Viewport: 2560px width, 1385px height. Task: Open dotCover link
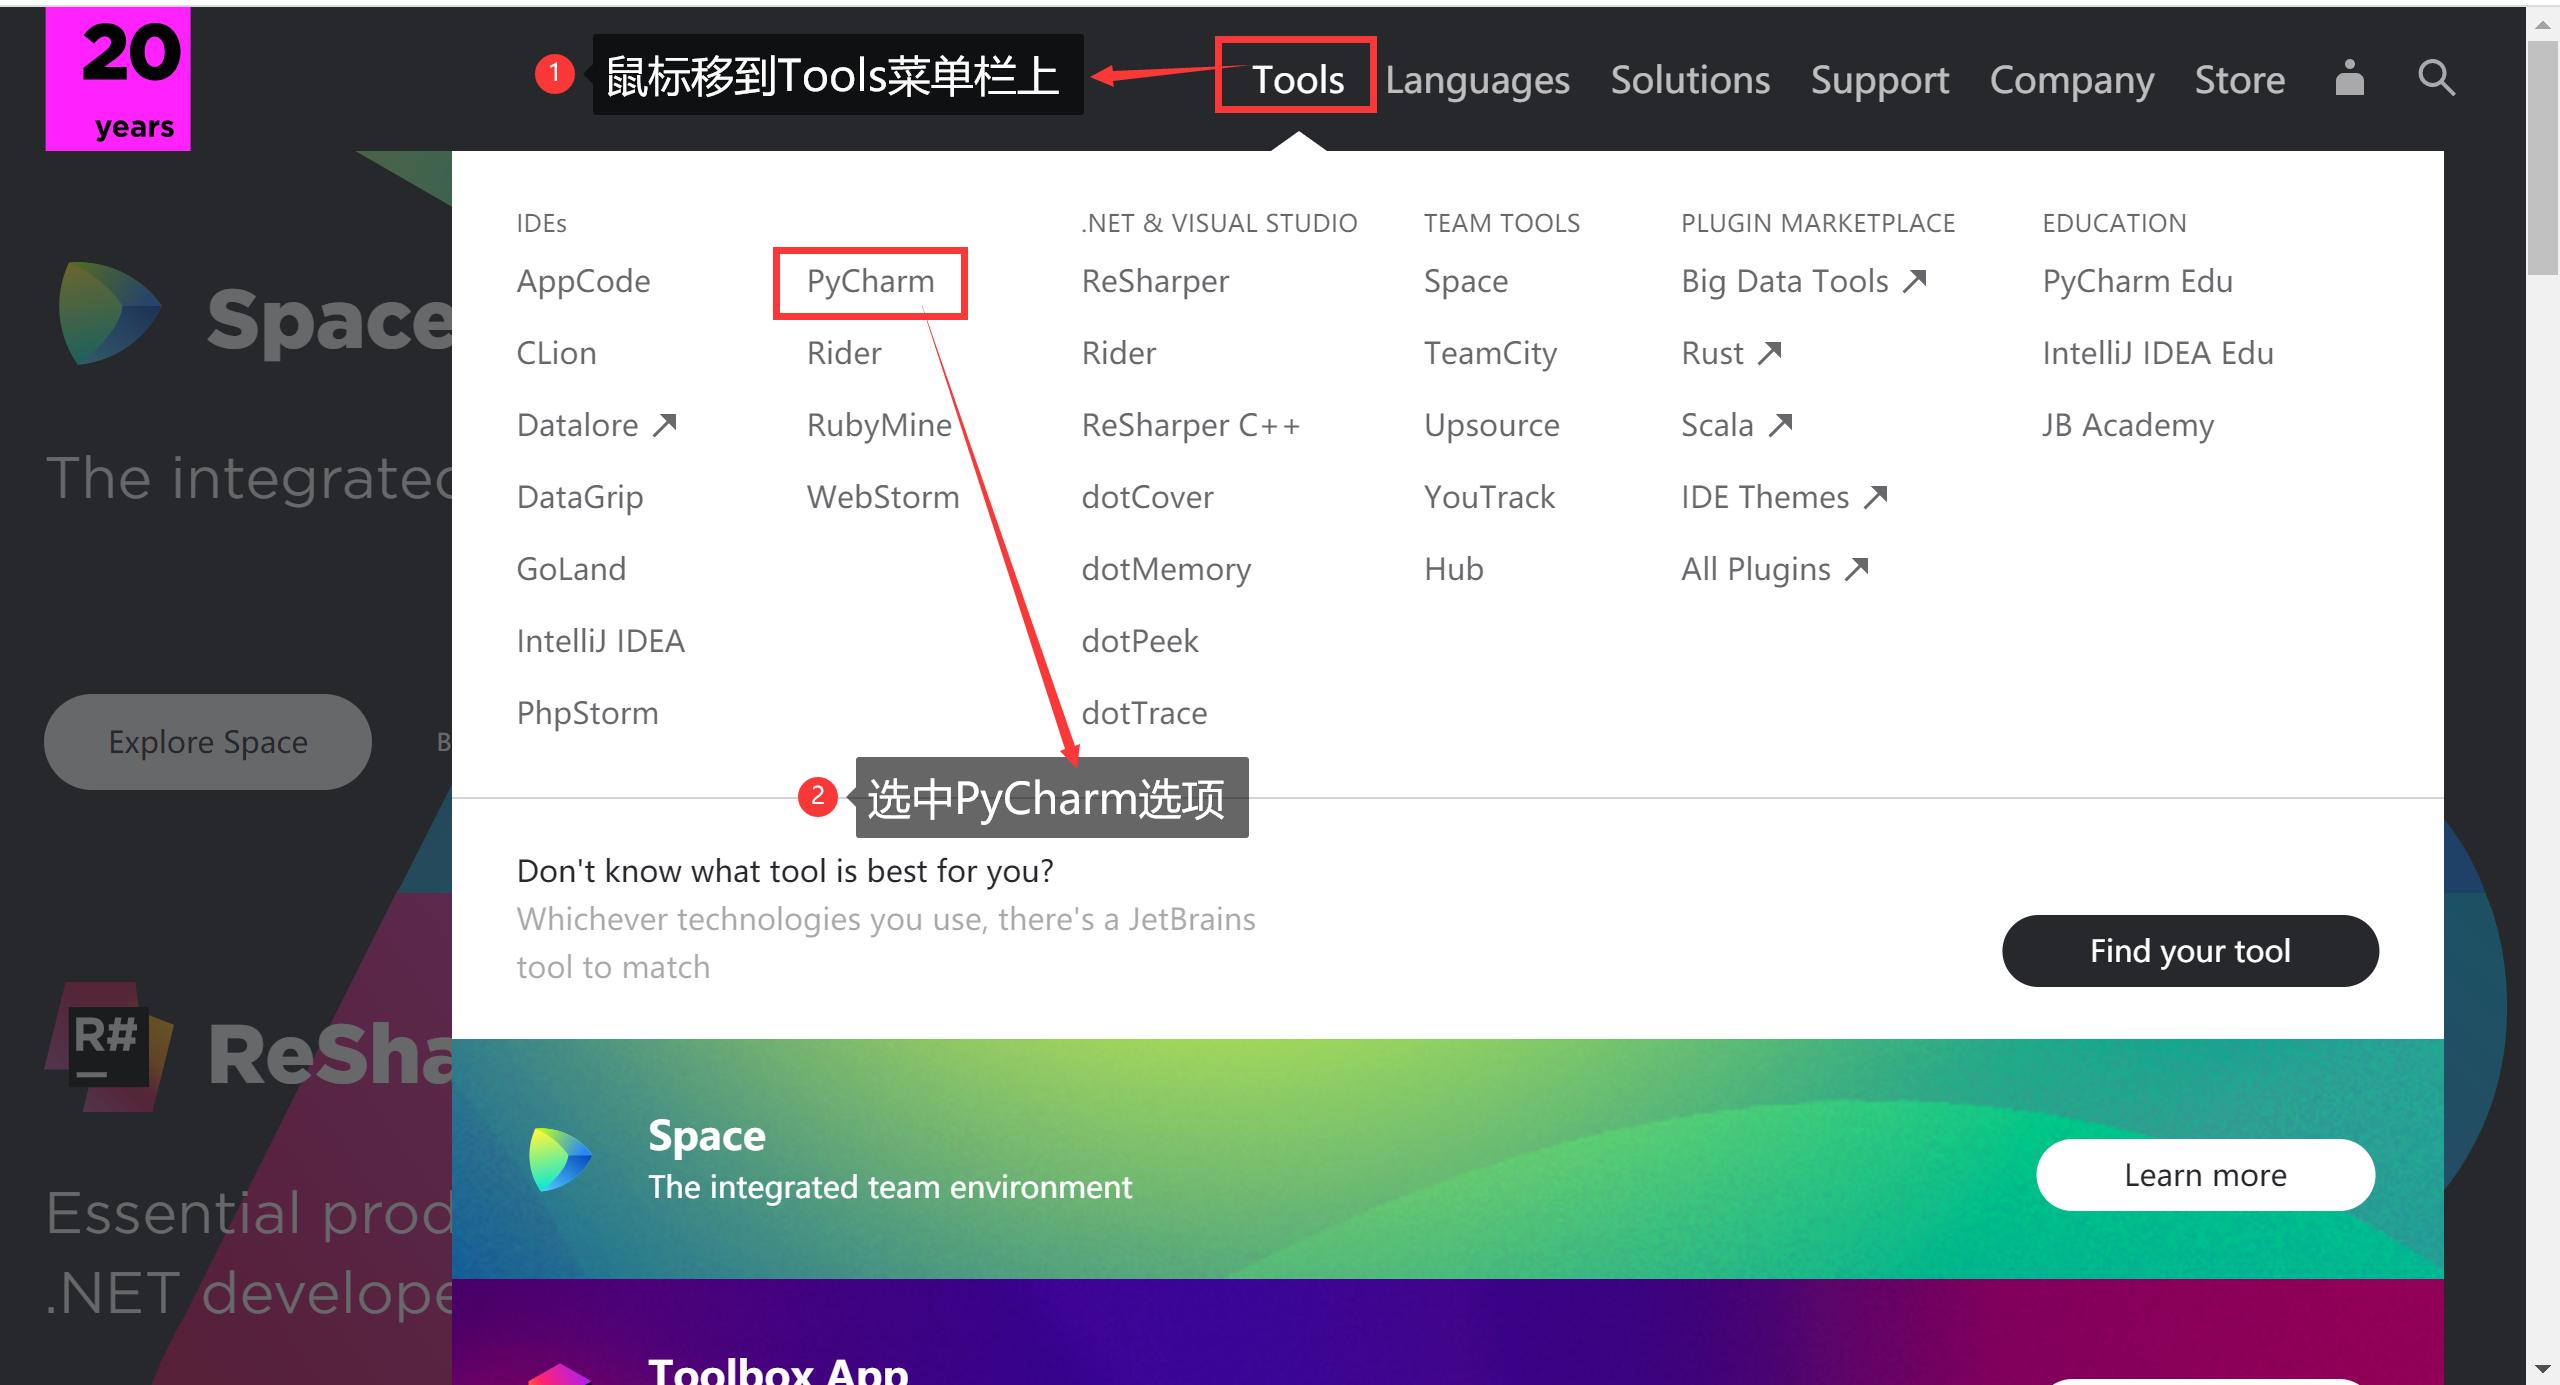pos(1147,497)
